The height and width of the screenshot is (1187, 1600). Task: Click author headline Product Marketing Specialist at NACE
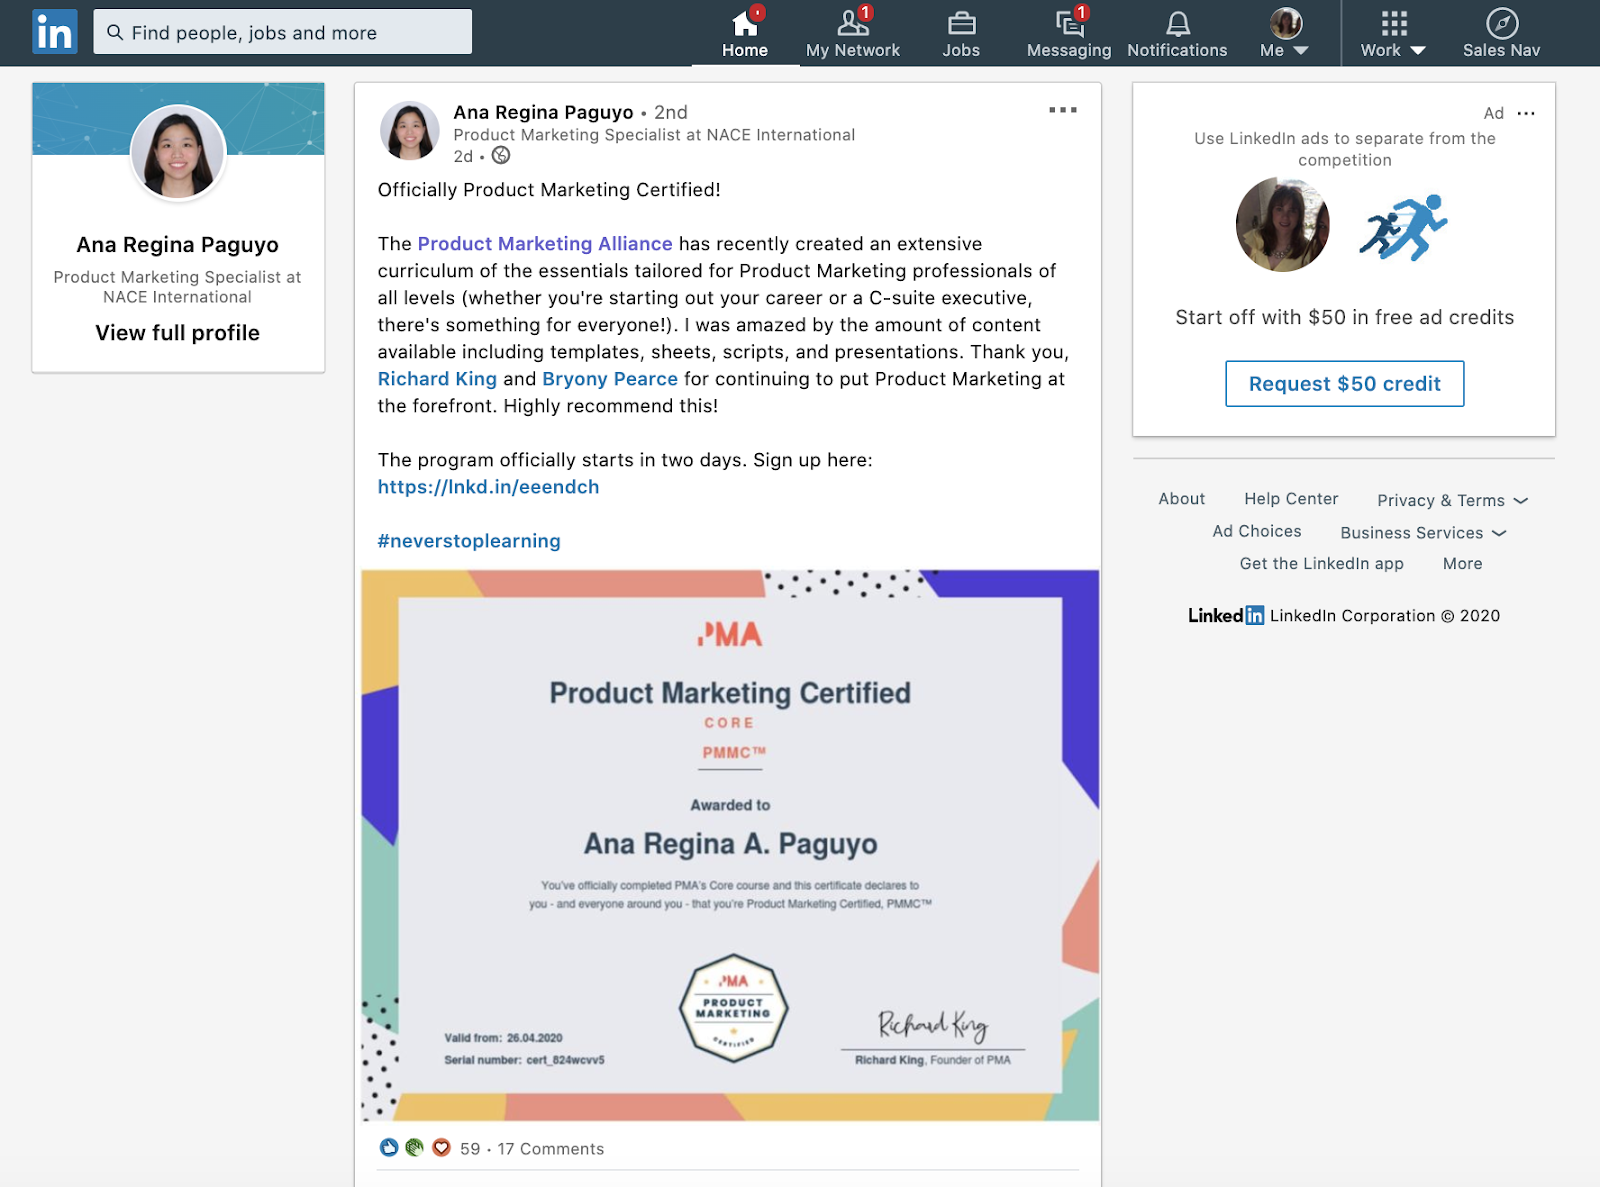(654, 135)
